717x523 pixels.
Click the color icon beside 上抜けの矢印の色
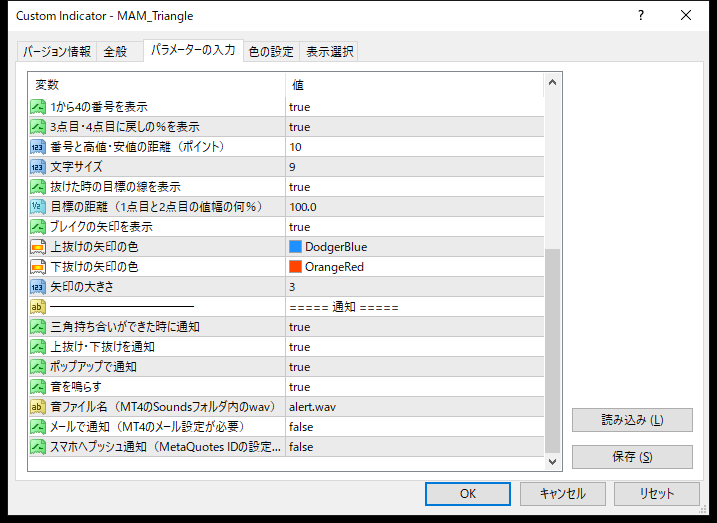click(38, 247)
